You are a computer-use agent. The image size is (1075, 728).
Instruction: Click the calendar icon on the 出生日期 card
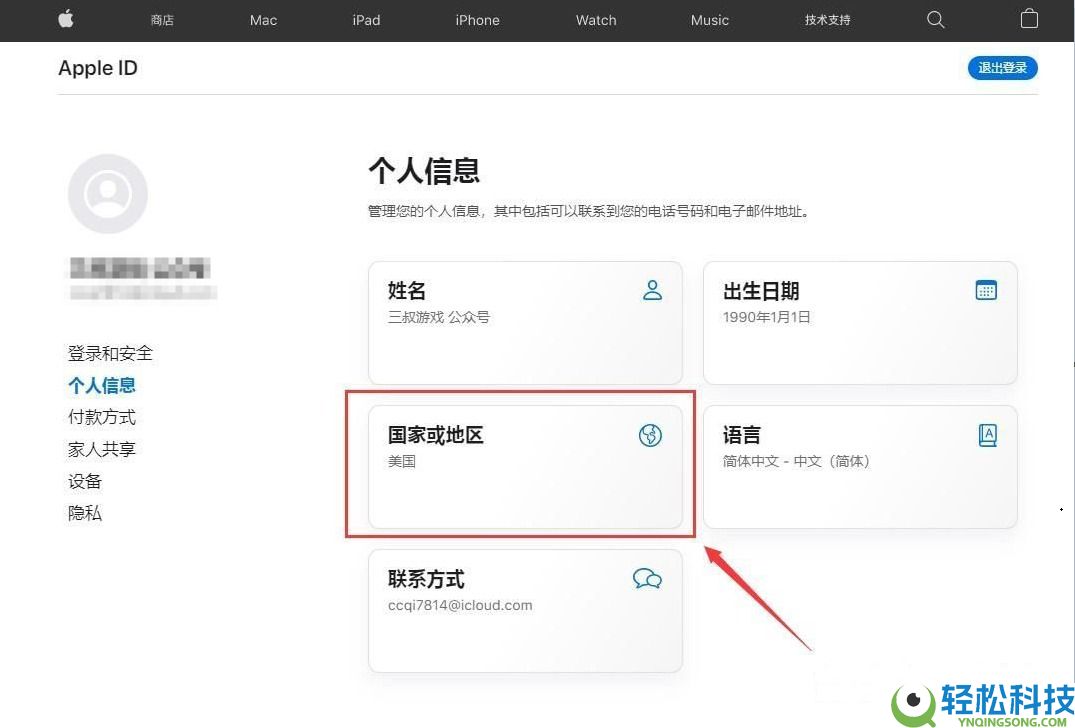tap(986, 289)
